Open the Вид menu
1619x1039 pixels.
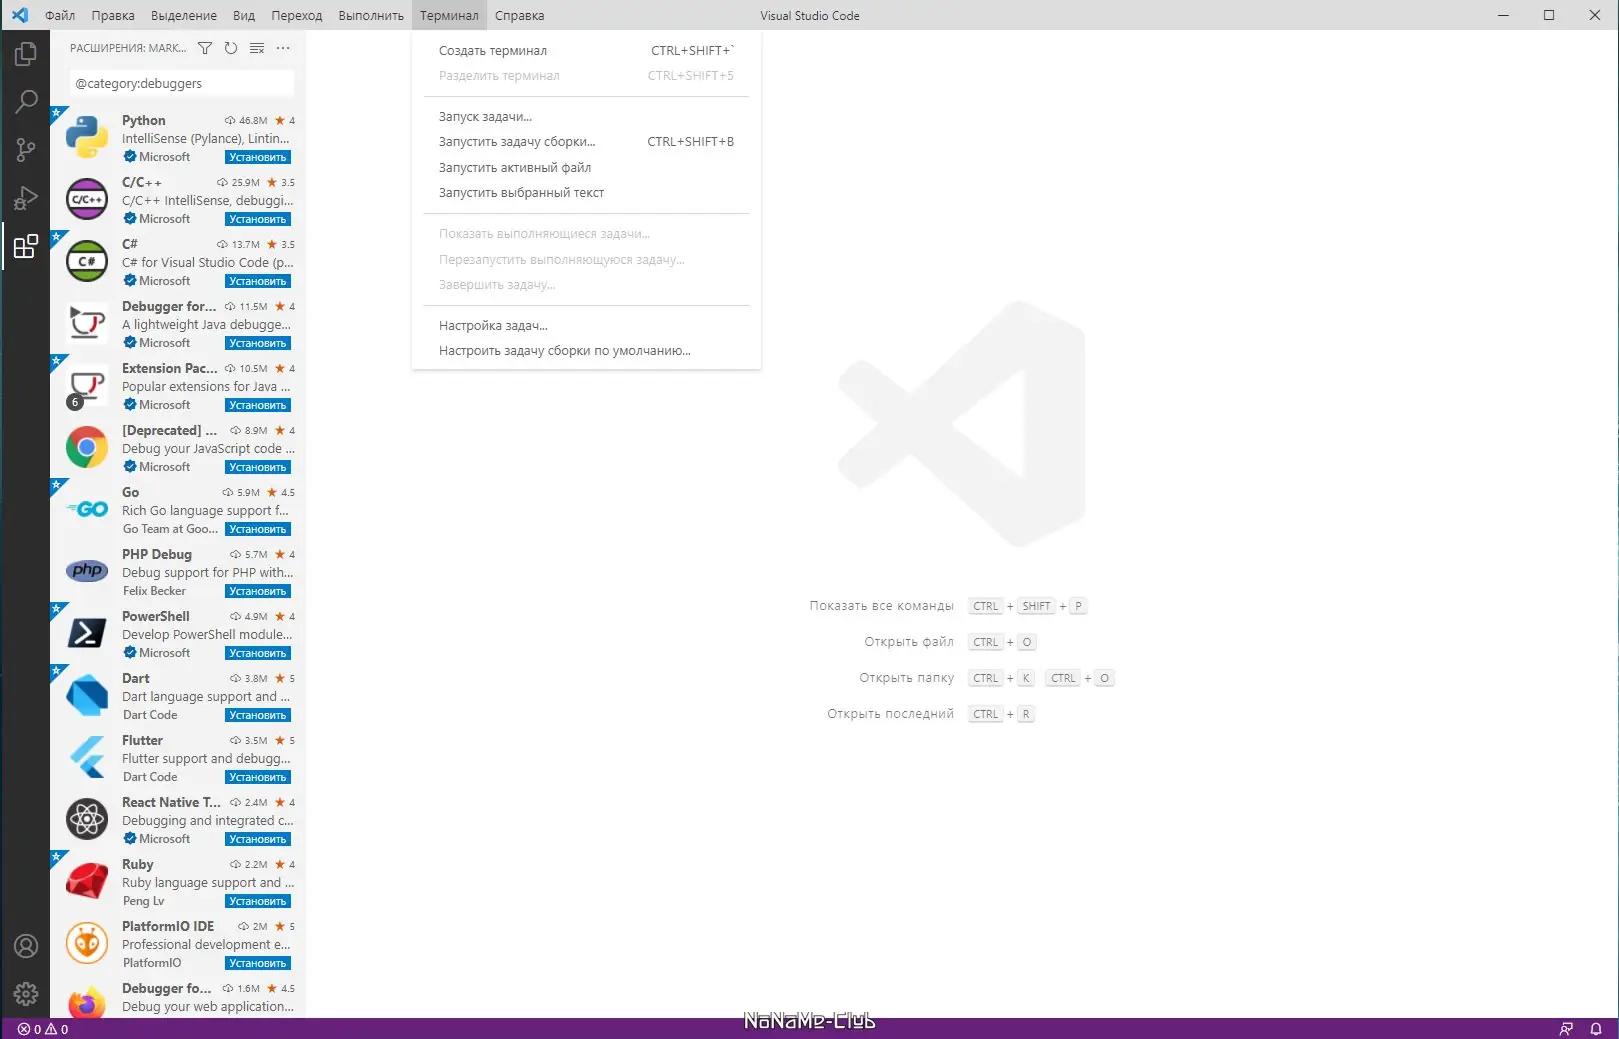[244, 15]
